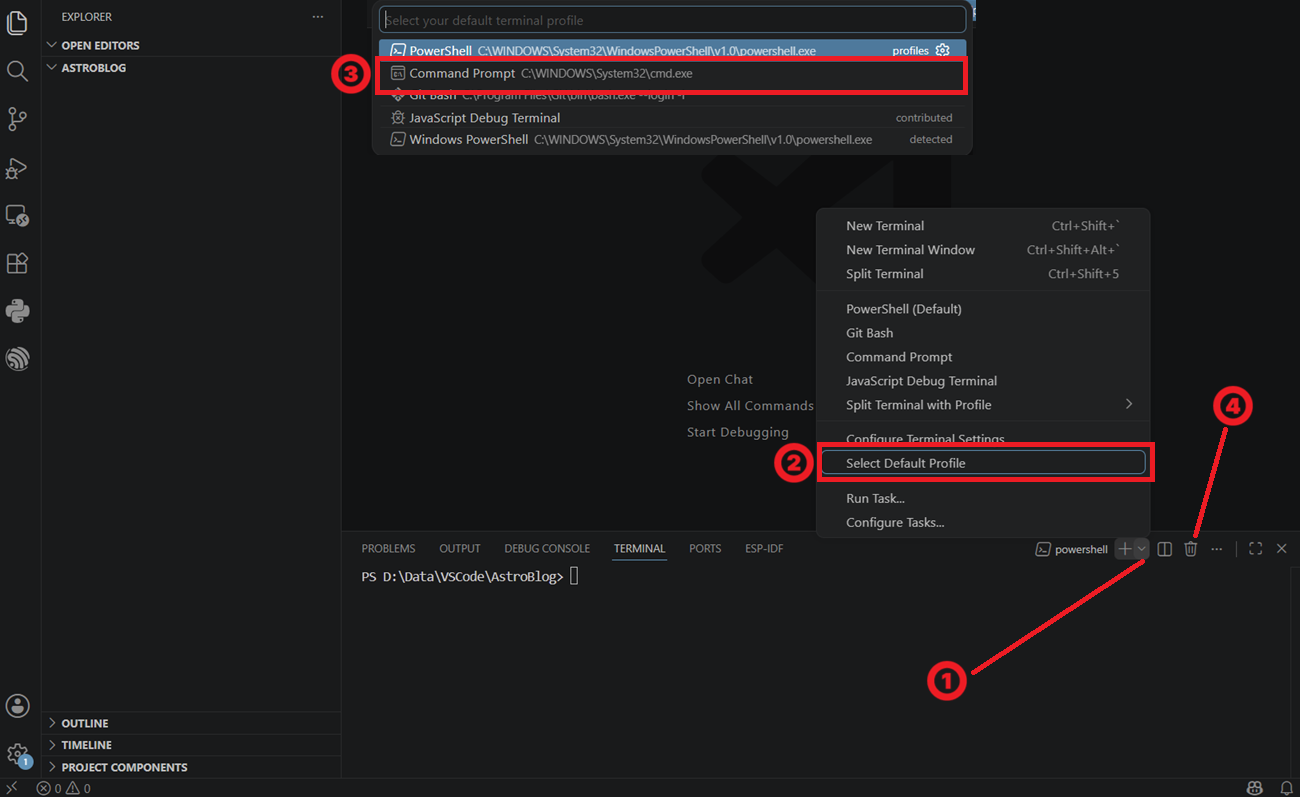Expand the Outline section
This screenshot has width=1300, height=797.
click(191, 723)
